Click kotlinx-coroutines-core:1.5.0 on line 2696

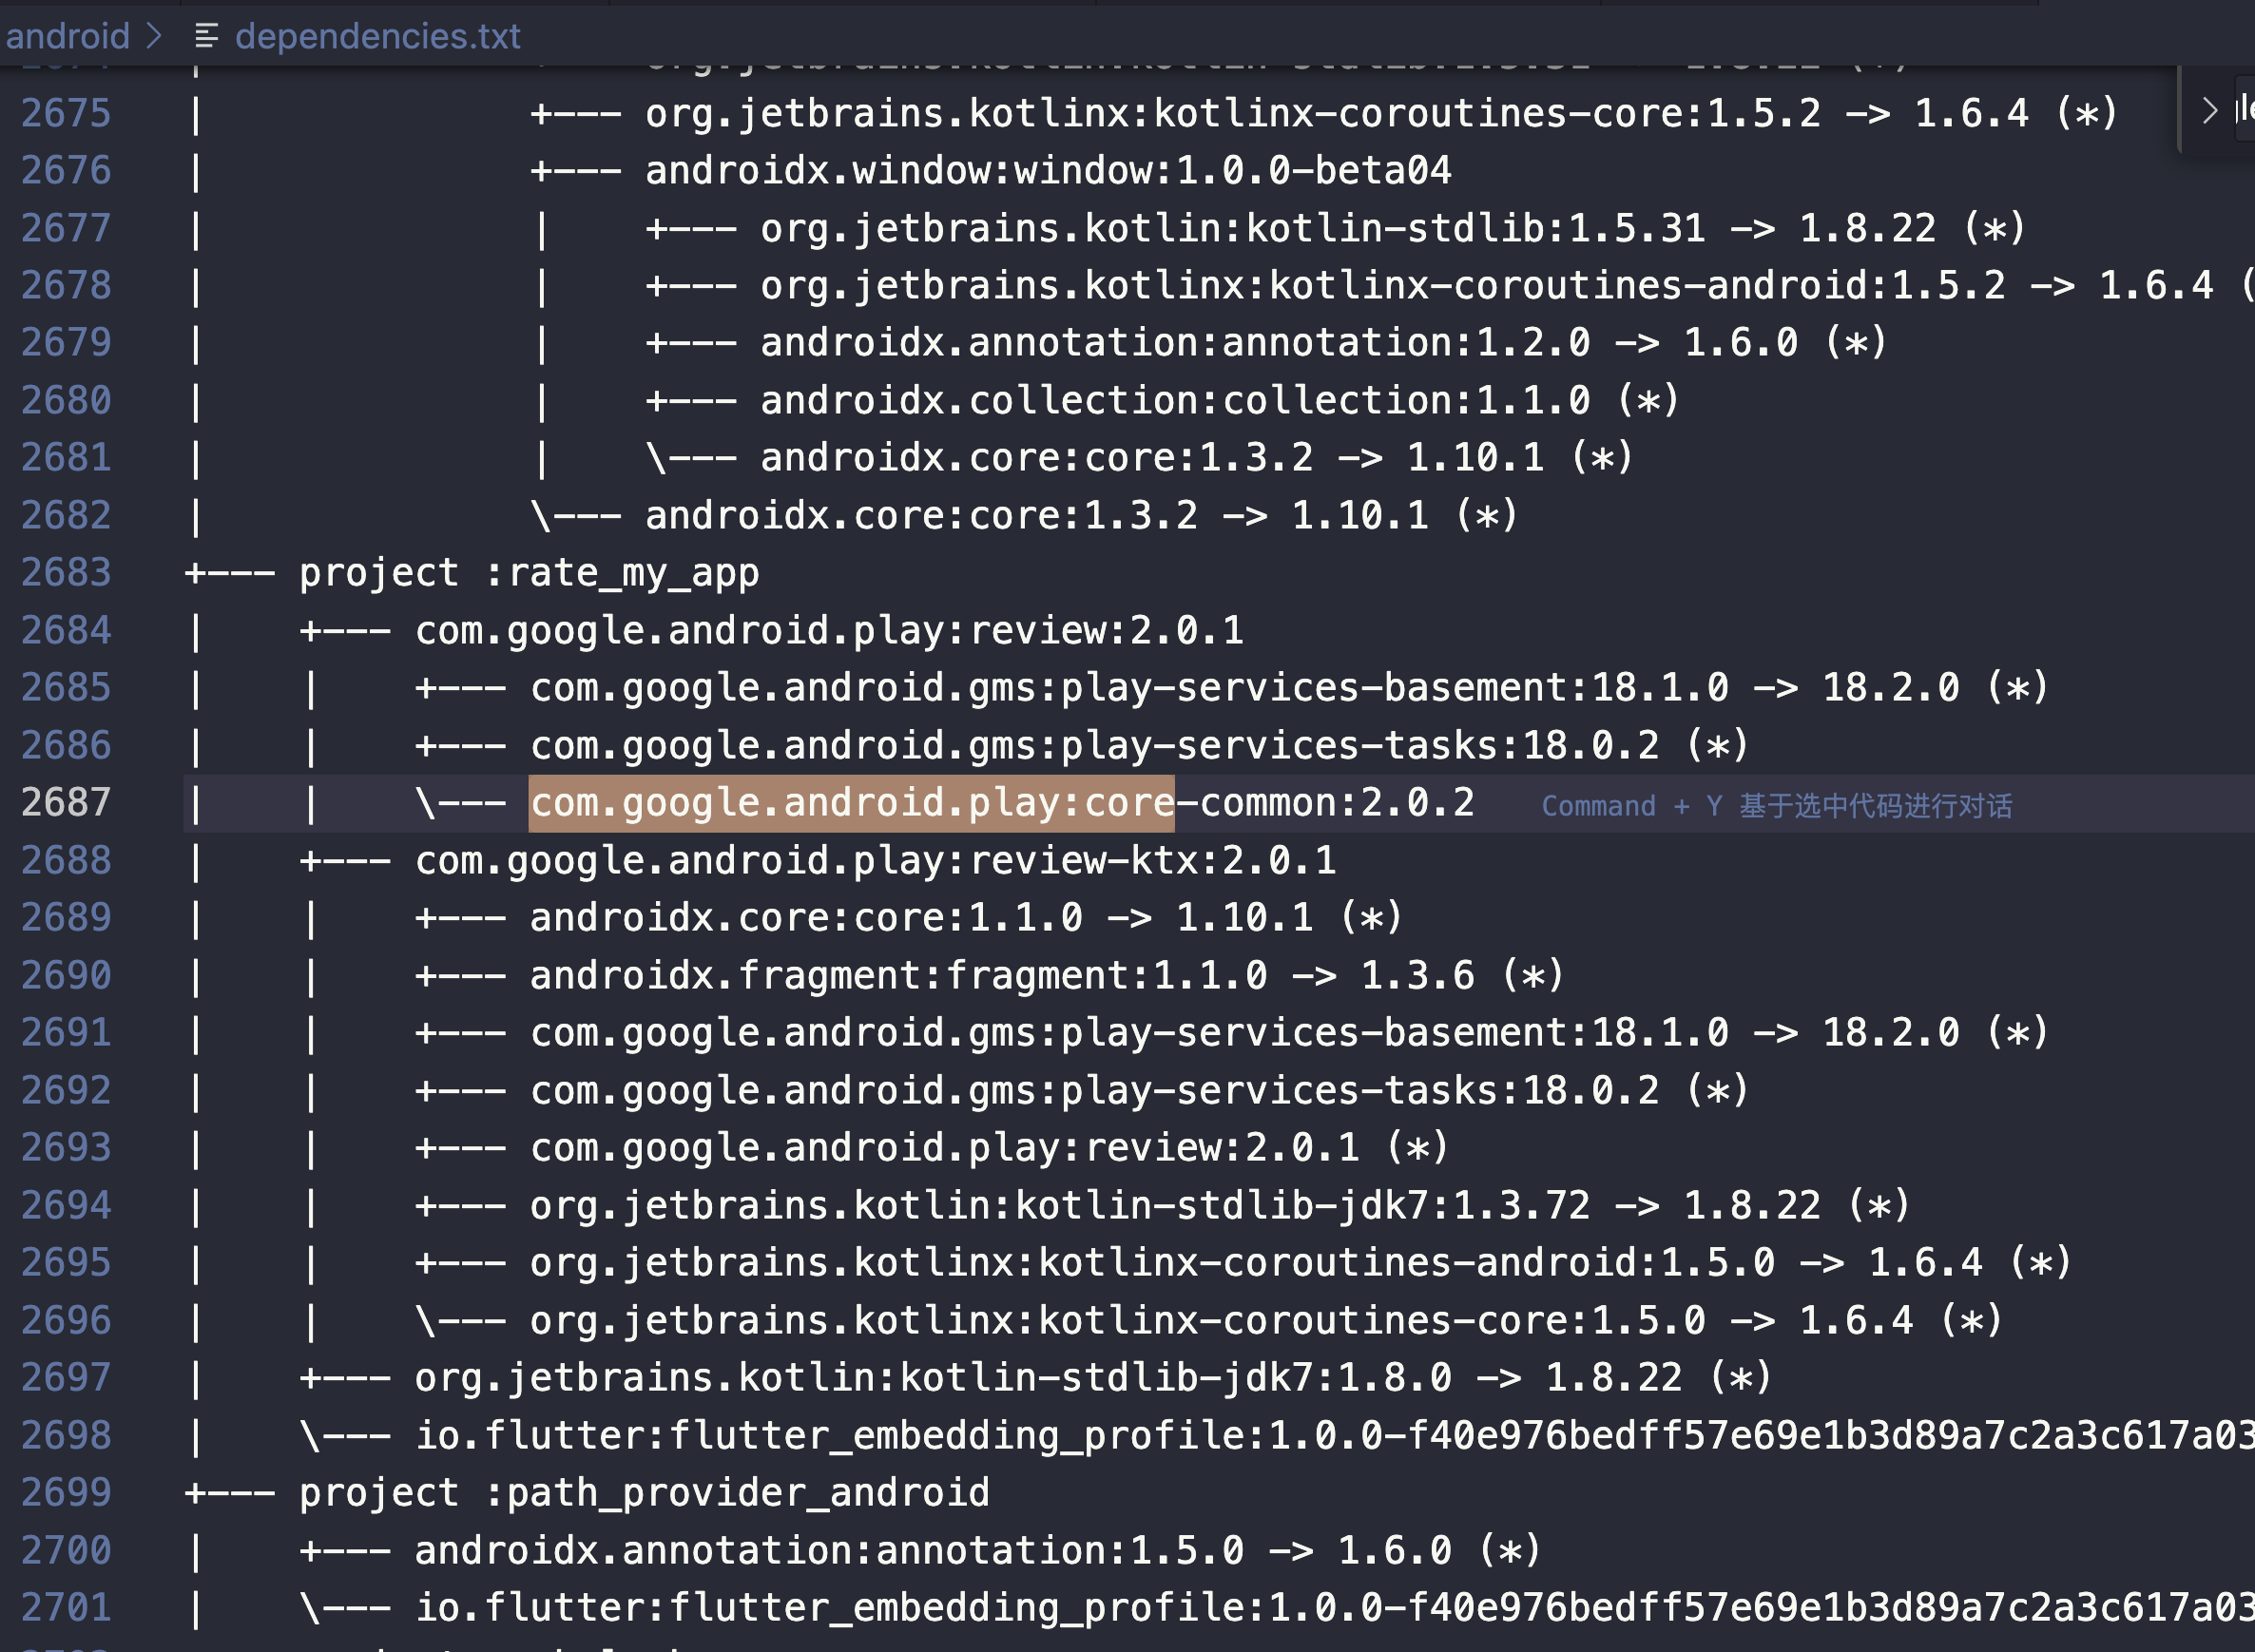point(1266,1321)
